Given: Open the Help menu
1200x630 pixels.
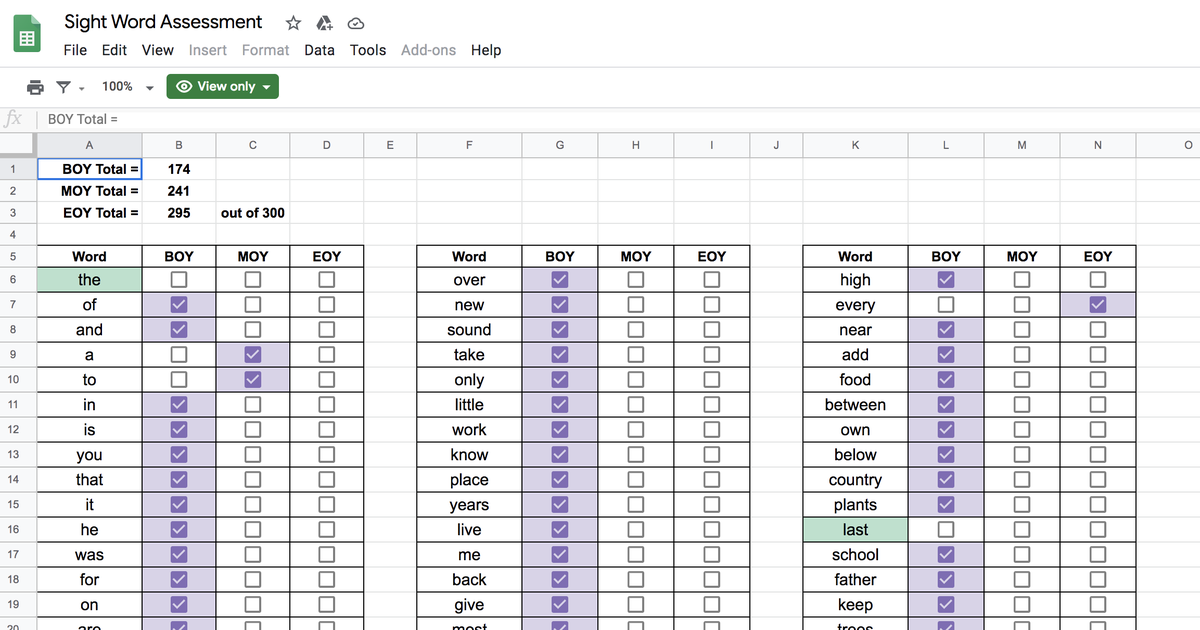Looking at the screenshot, I should pos(486,50).
